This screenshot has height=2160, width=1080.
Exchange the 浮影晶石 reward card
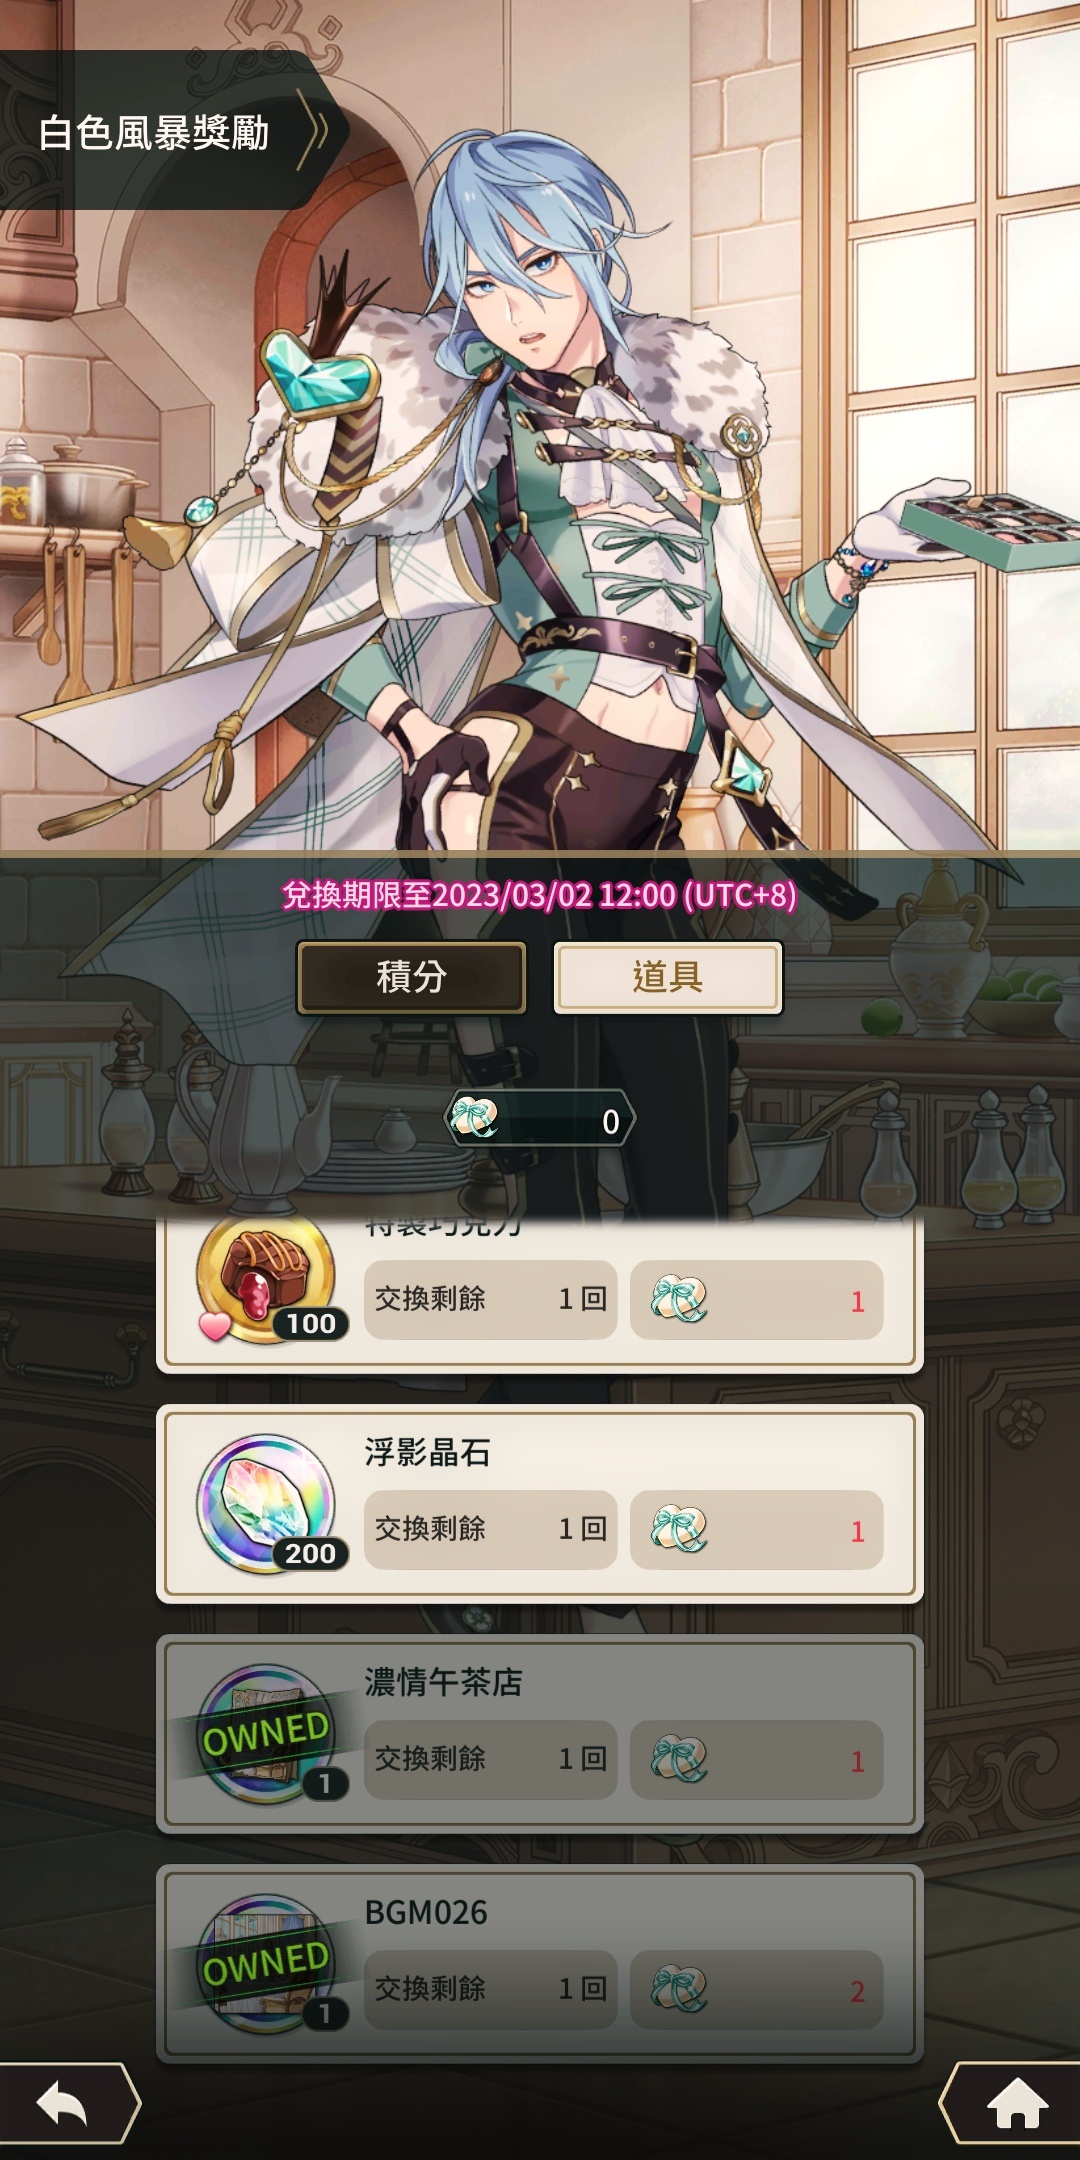pyautogui.click(x=540, y=1504)
